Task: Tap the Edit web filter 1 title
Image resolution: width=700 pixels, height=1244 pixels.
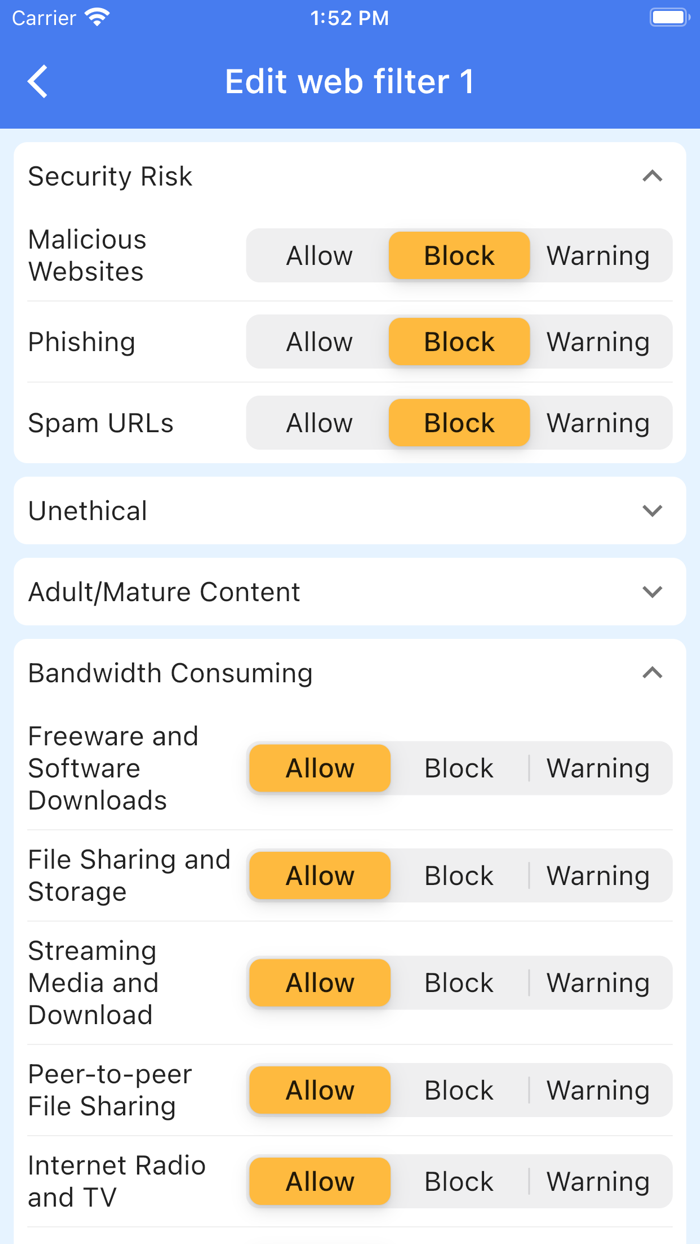Action: 350,81
